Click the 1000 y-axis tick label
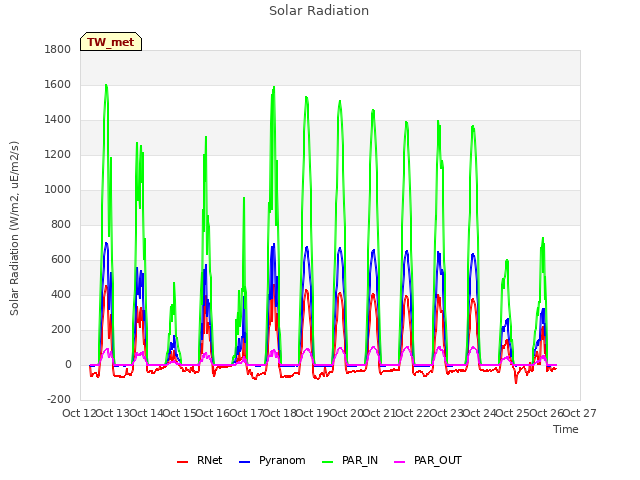This screenshot has height=480, width=640. (x=58, y=189)
